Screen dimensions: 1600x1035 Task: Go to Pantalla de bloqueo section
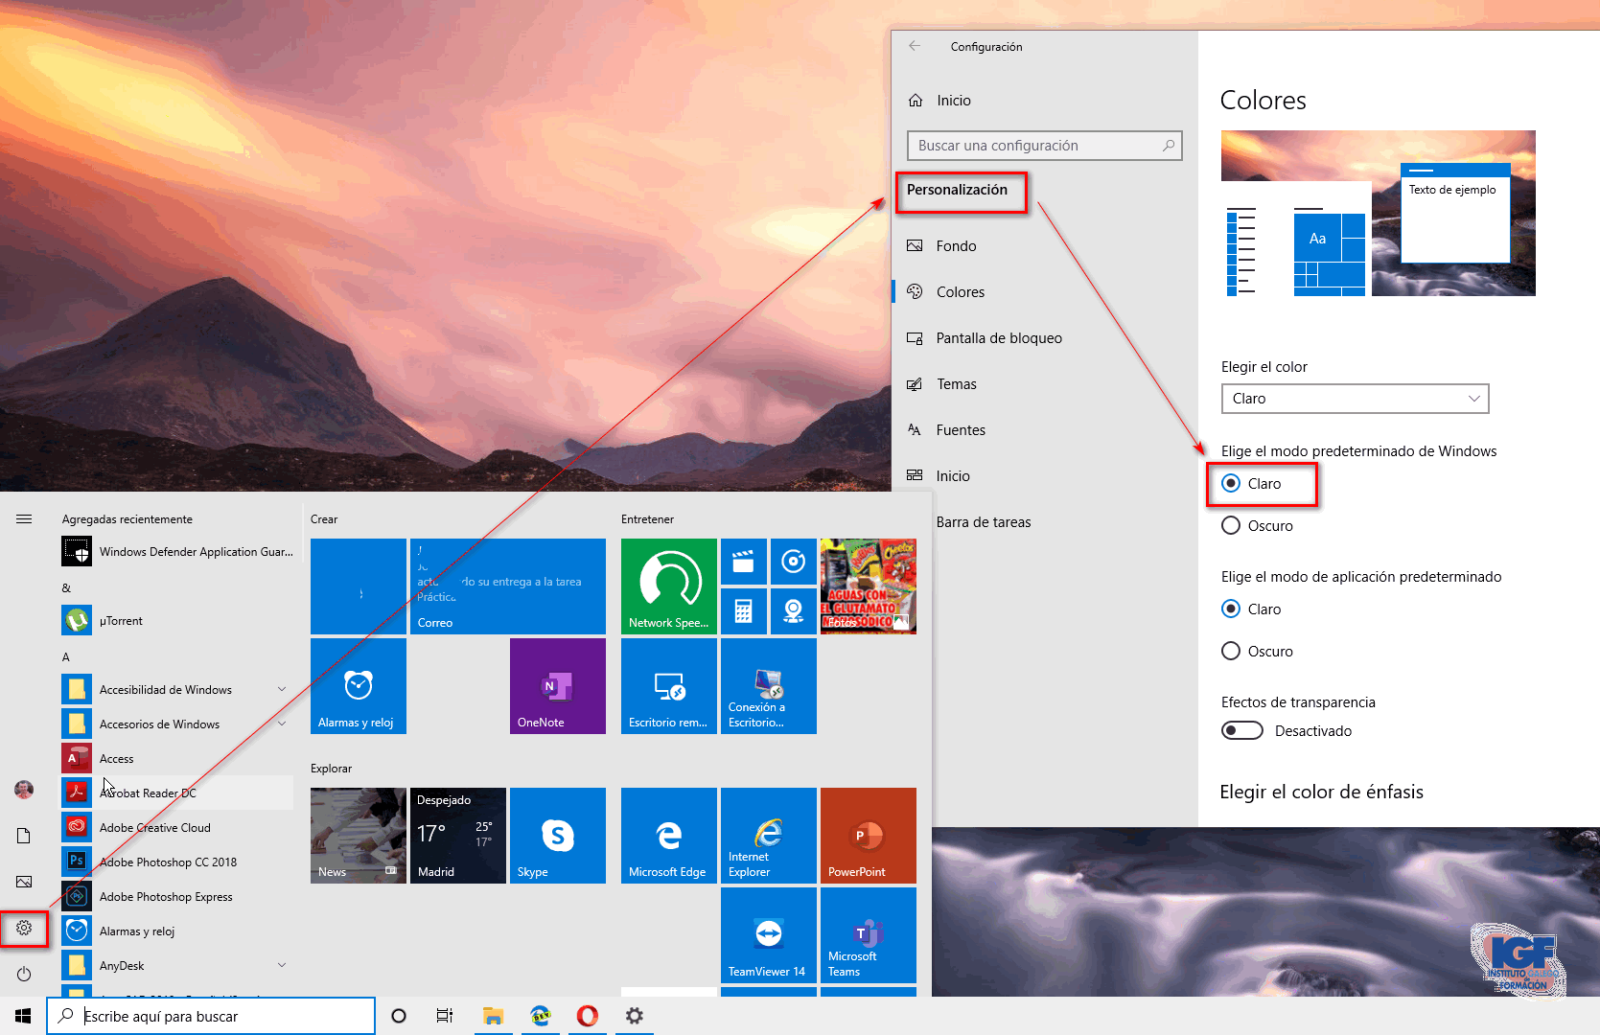click(998, 338)
